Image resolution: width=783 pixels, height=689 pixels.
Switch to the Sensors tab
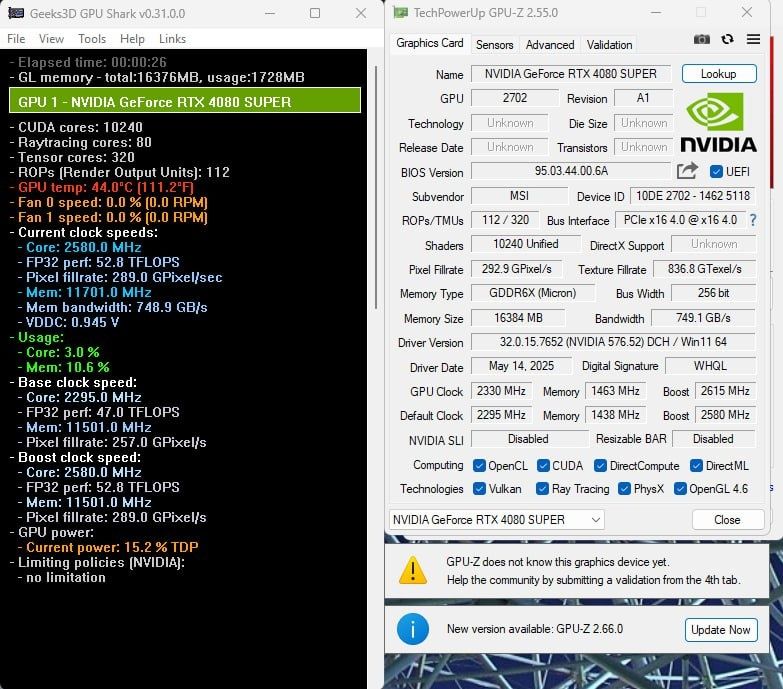[x=494, y=45]
